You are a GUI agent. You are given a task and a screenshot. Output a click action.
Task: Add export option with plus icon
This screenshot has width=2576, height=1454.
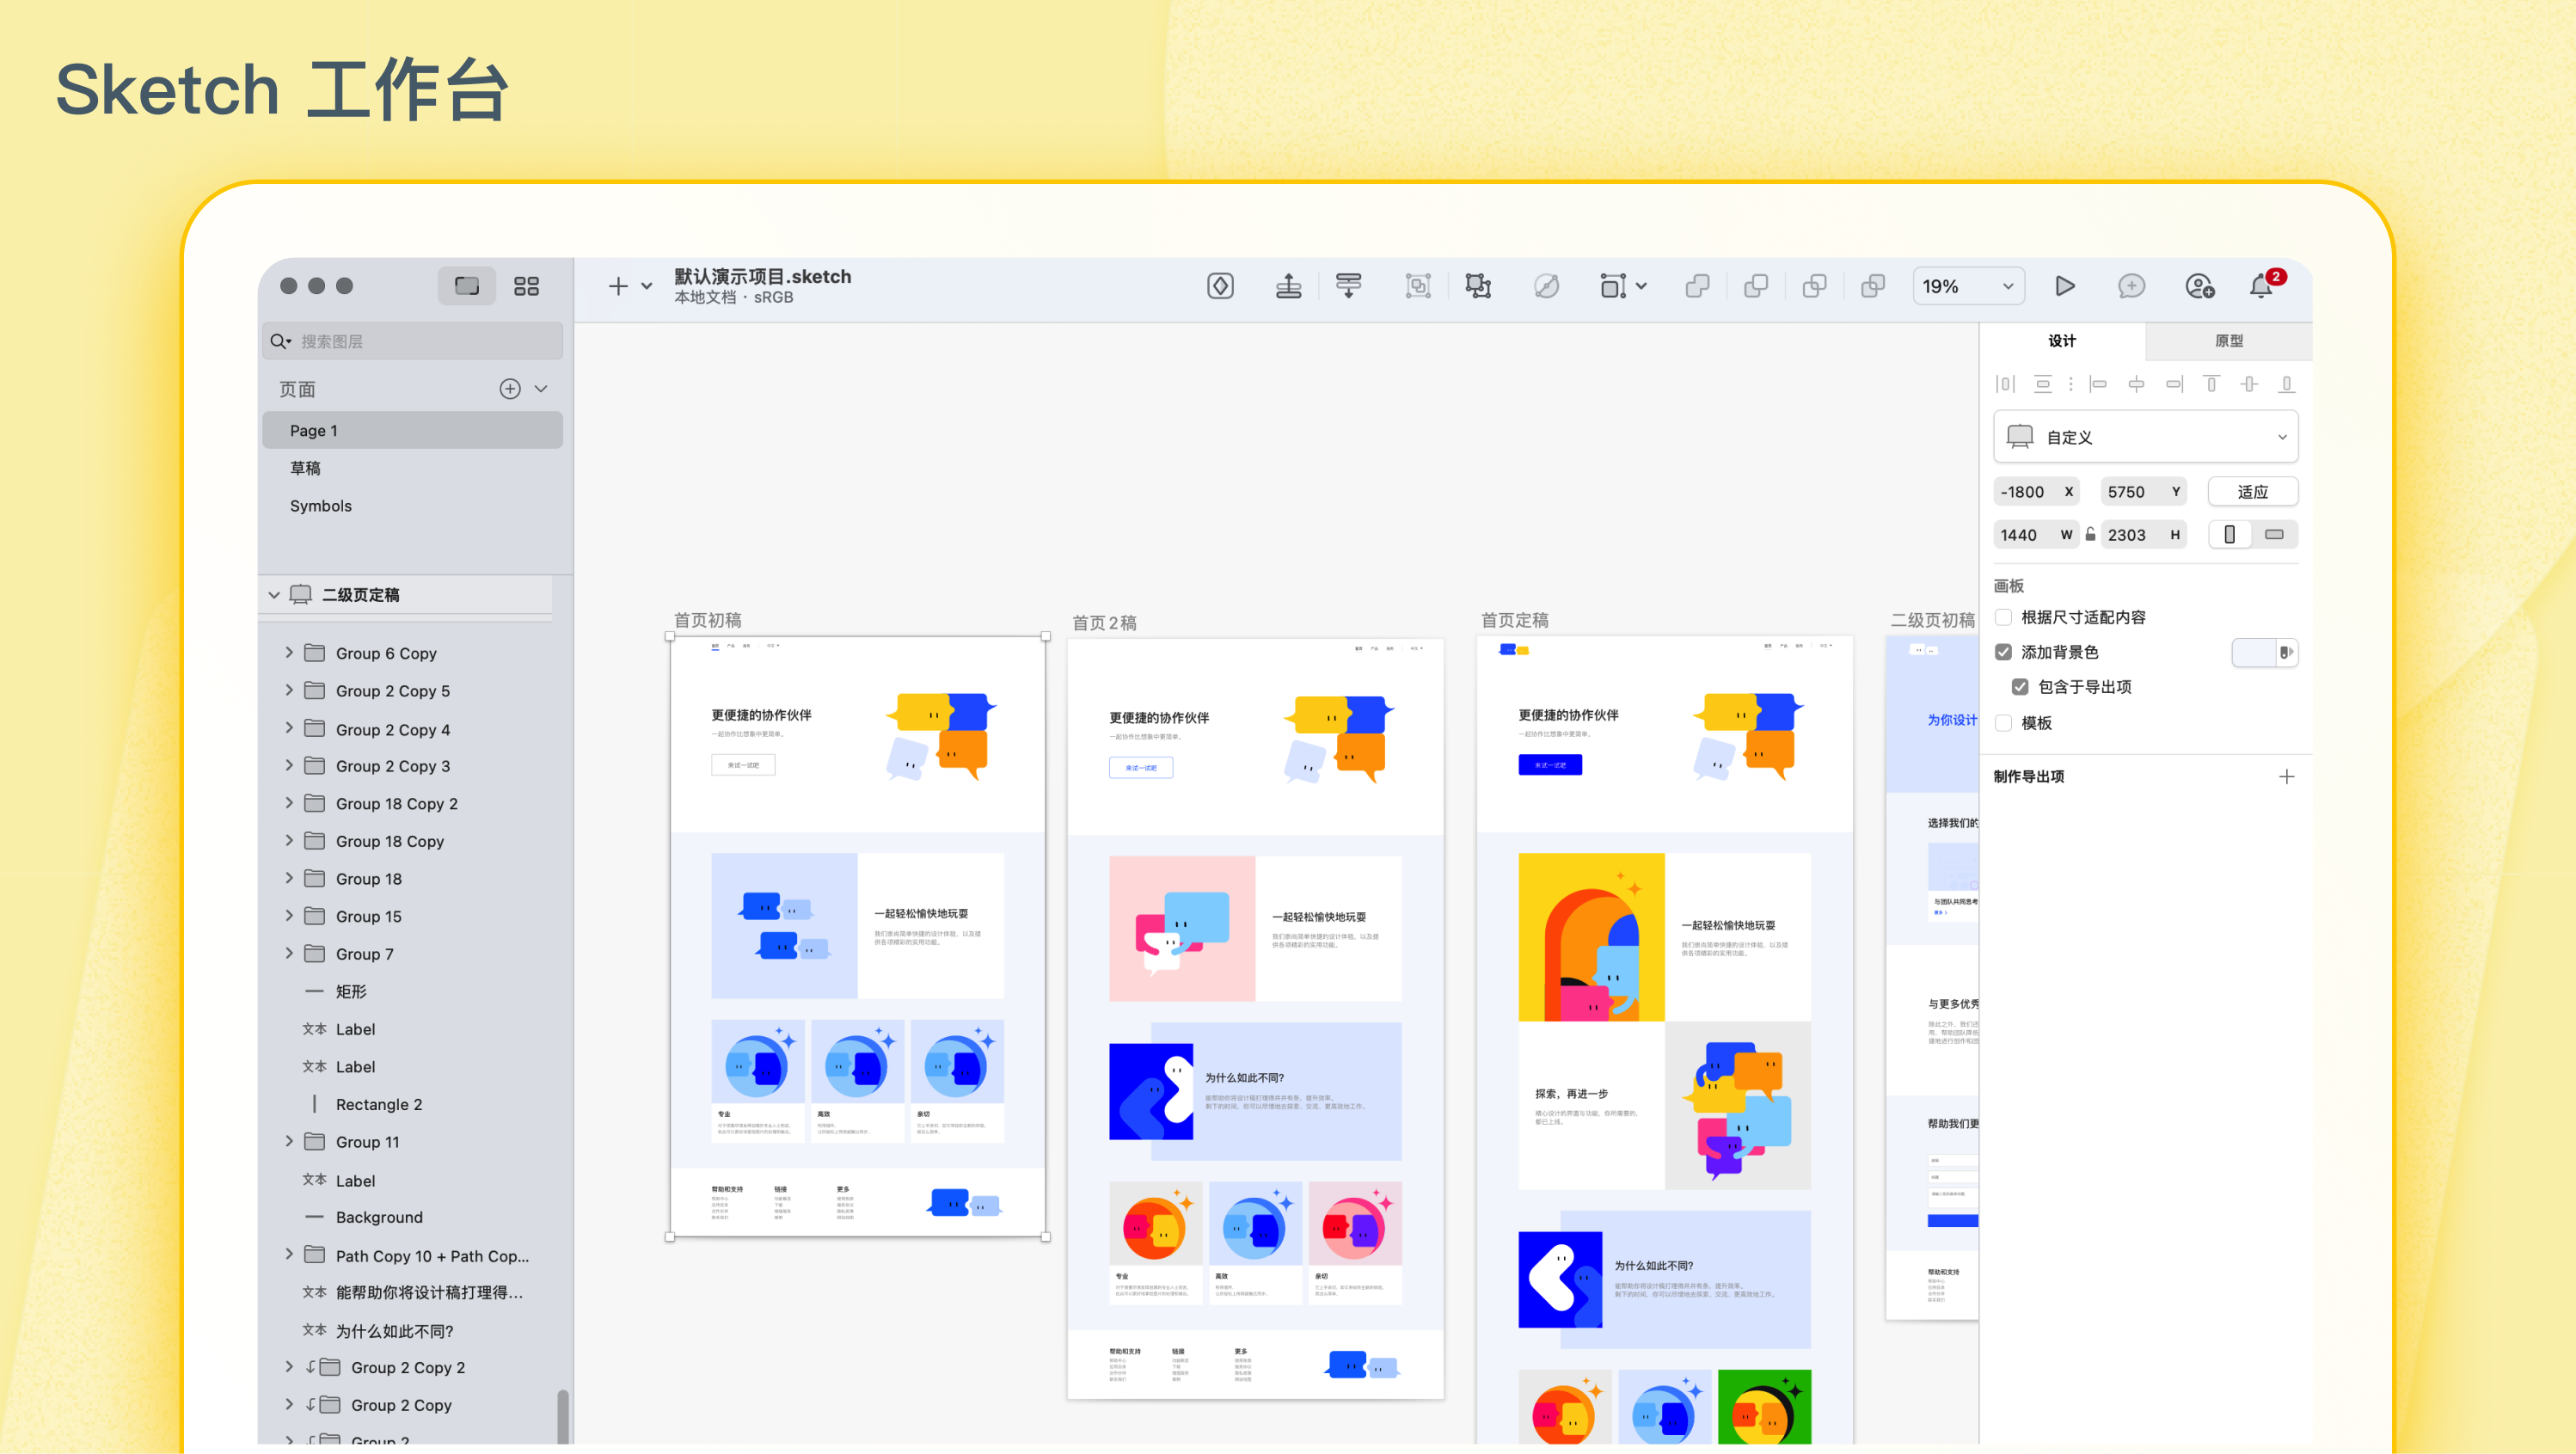click(2286, 777)
